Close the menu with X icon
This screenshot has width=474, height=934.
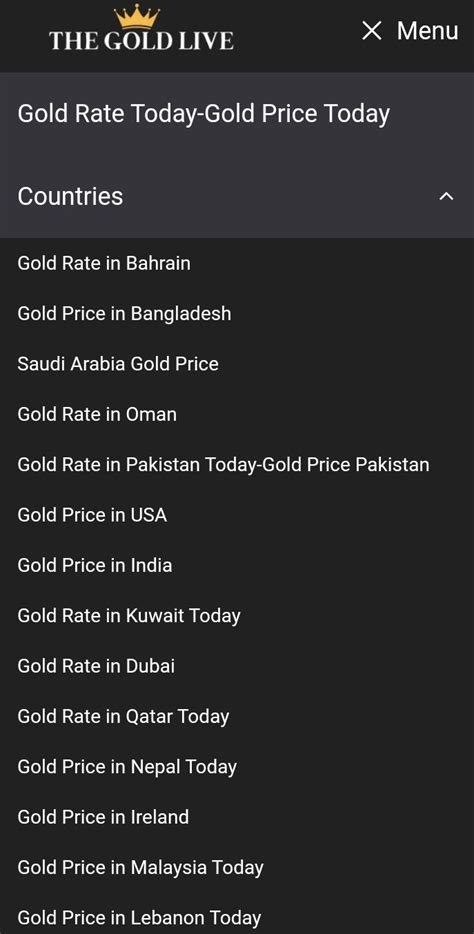point(372,31)
